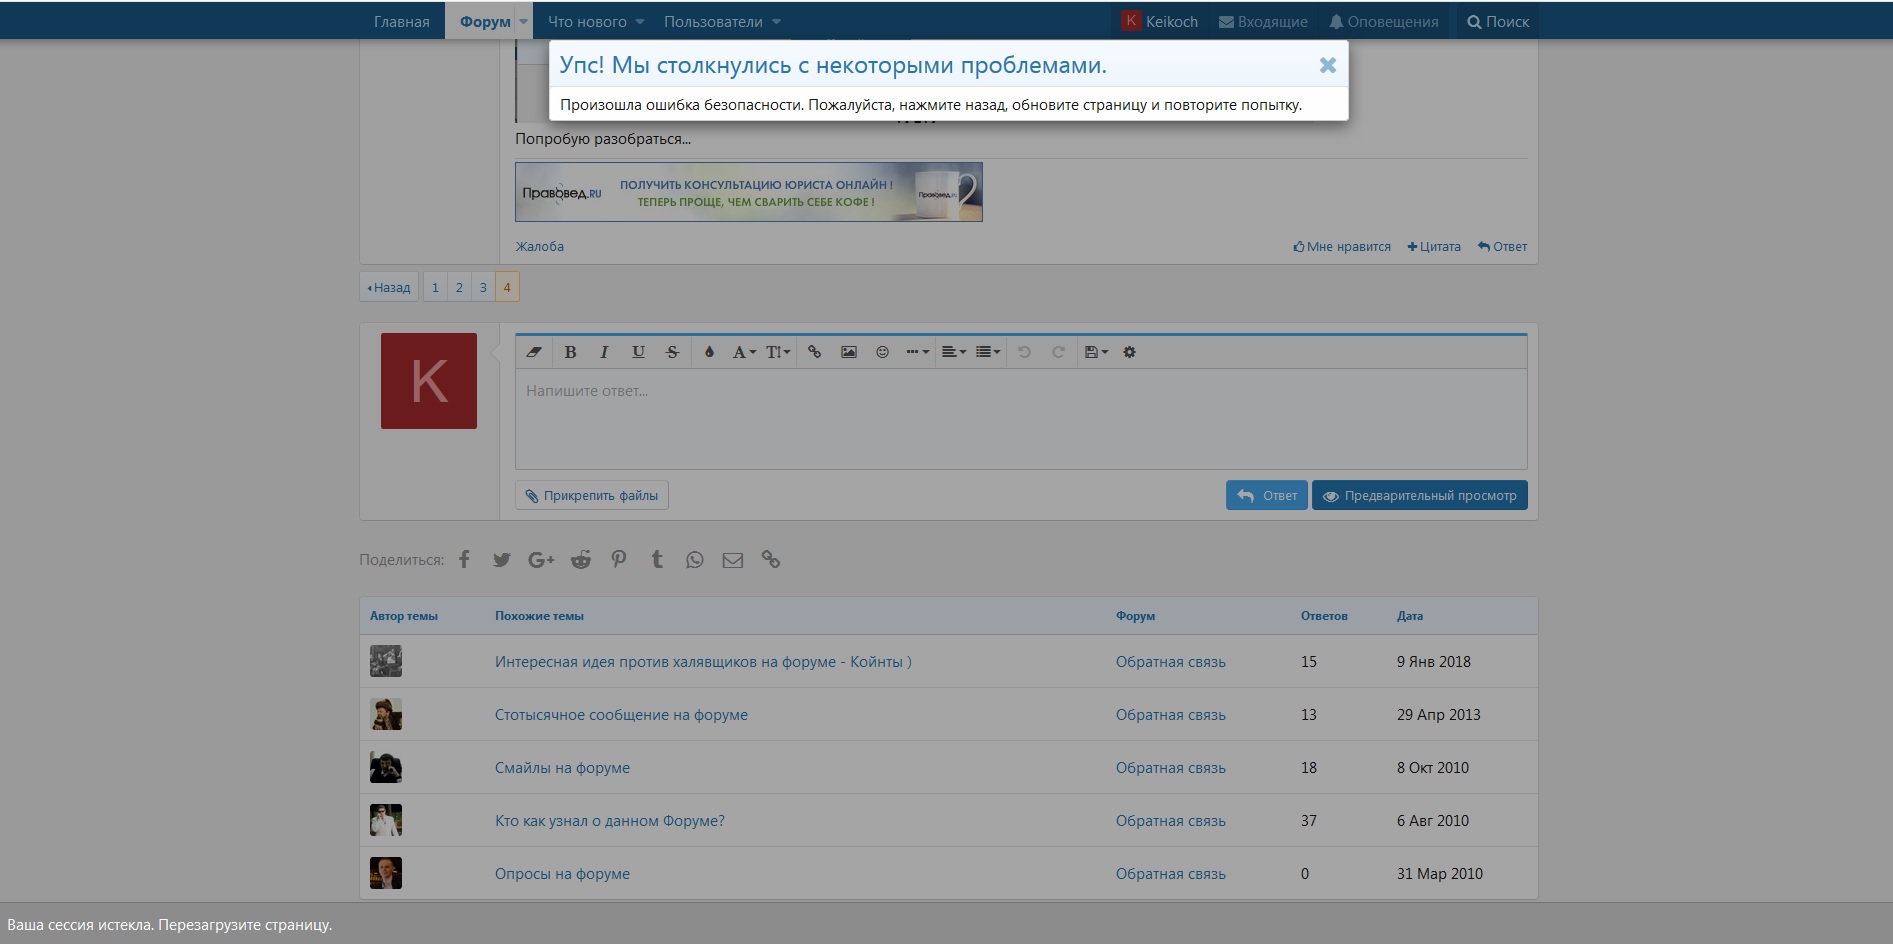Screen dimensions: 1893x944
Task: Toggle italic text formatting
Action: tap(604, 352)
